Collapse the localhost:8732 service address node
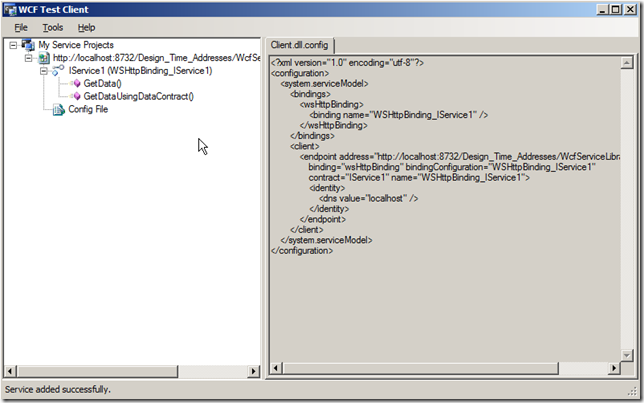Viewport: 644px width, 403px height. click(x=28, y=58)
